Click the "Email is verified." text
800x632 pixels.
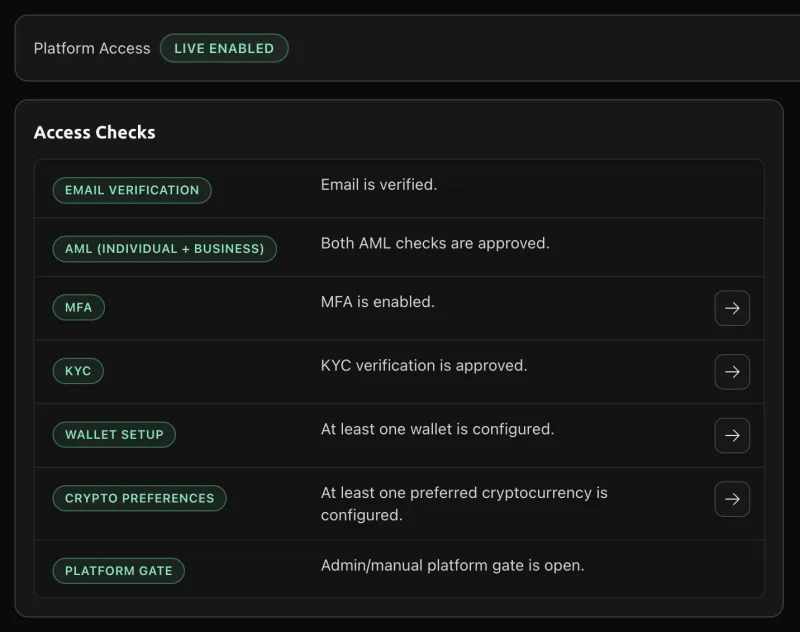pyautogui.click(x=378, y=184)
